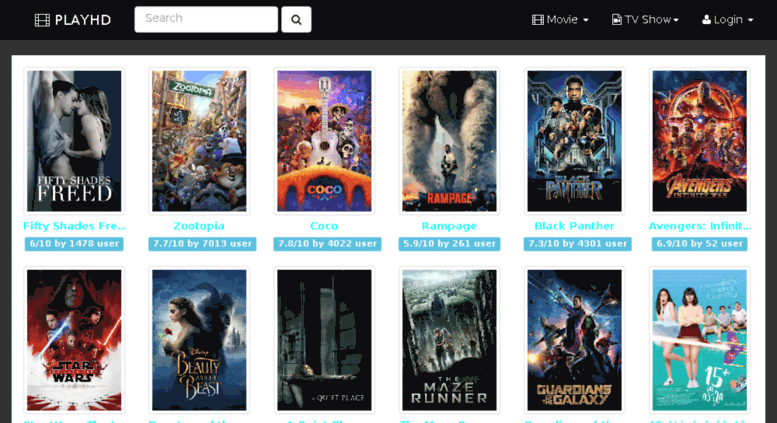777x423 pixels.
Task: Open the Star Wars movie poster
Action: coord(74,340)
